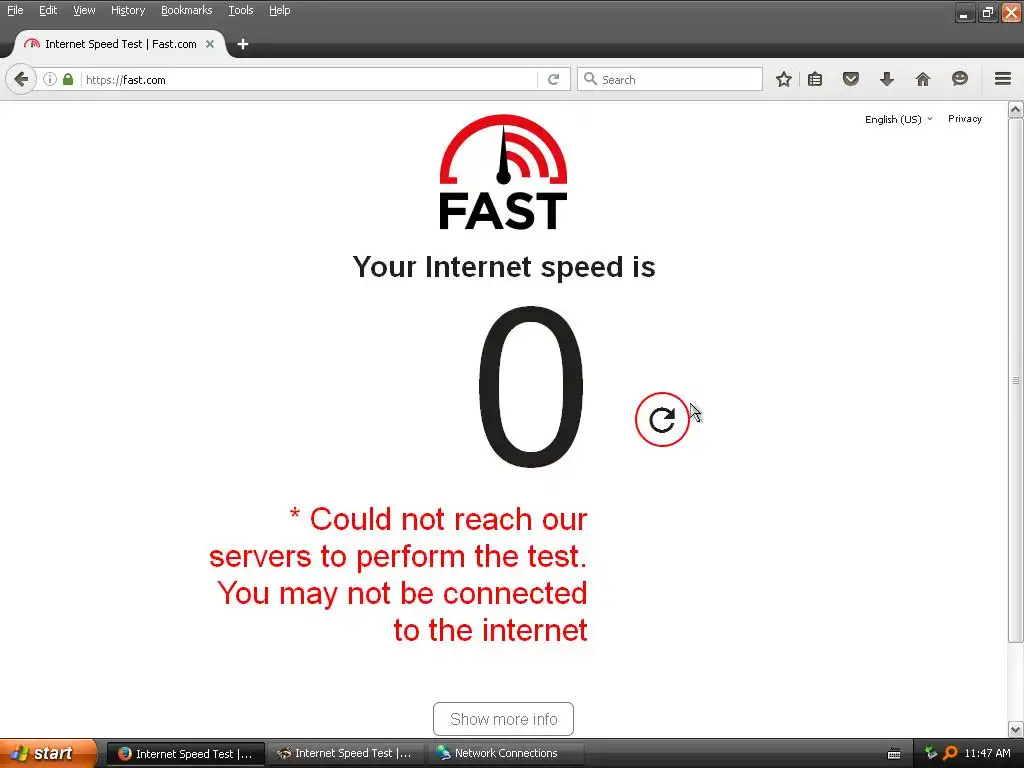Go to the Firefox home page icon
This screenshot has height=768, width=1024.
923,80
